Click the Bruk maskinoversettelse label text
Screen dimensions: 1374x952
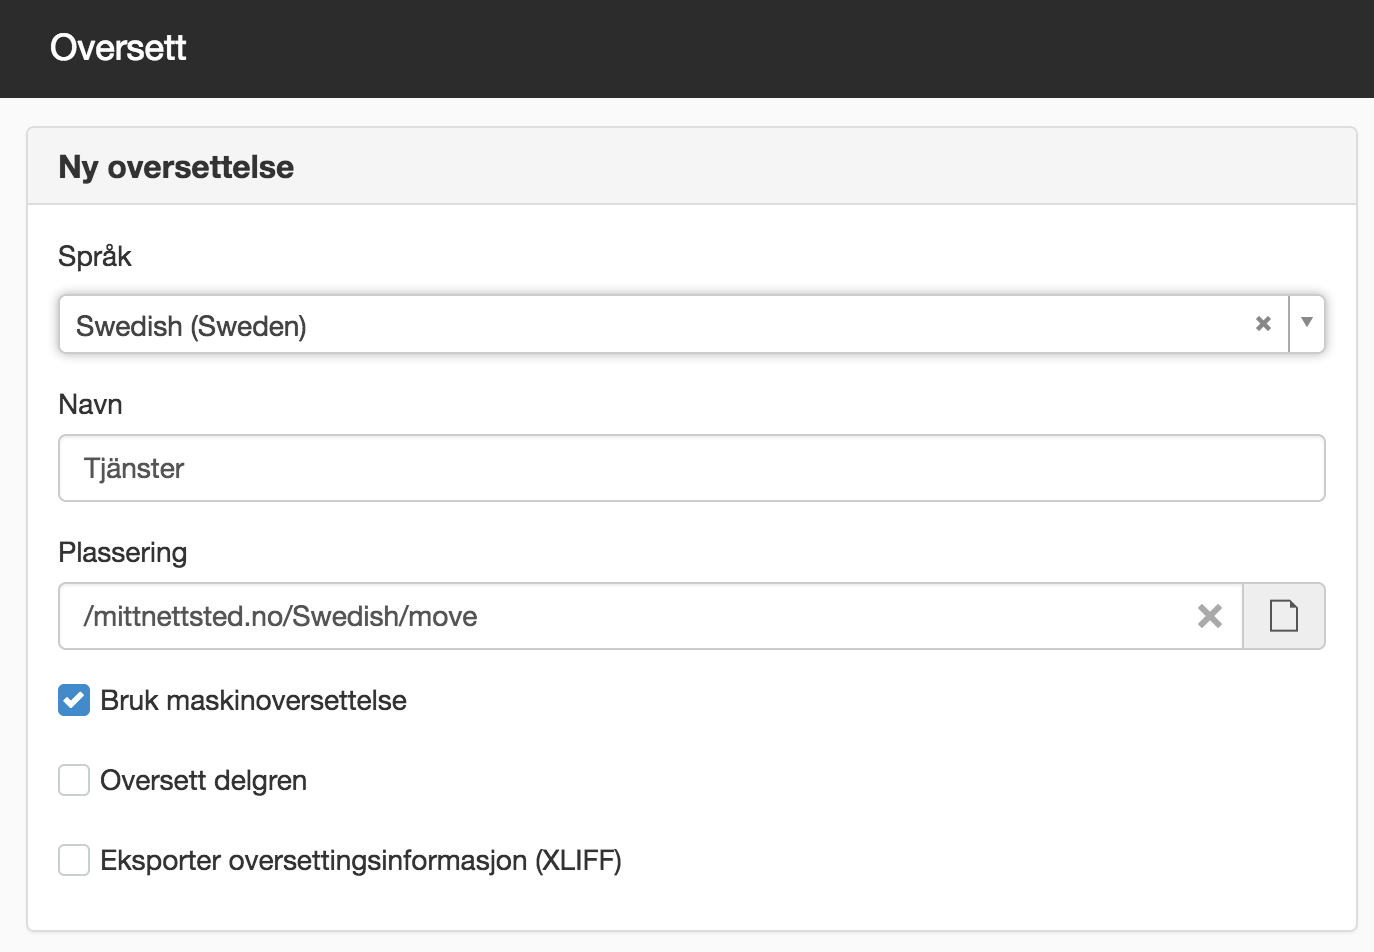coord(254,700)
